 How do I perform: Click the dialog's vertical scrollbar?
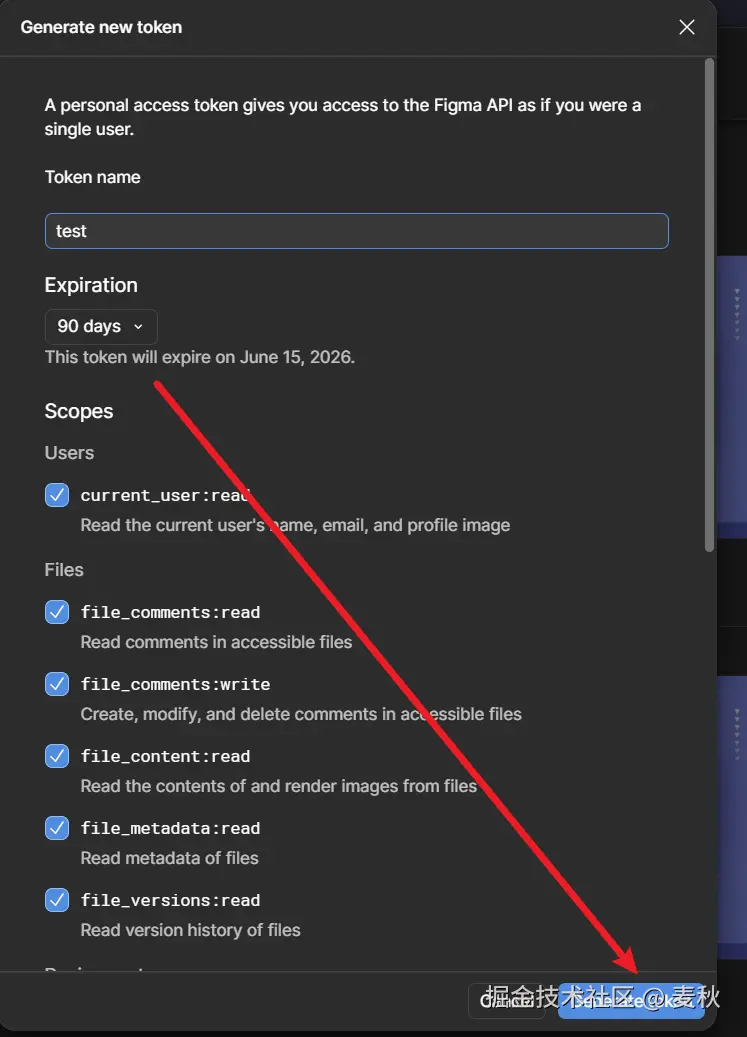pyautogui.click(x=710, y=300)
